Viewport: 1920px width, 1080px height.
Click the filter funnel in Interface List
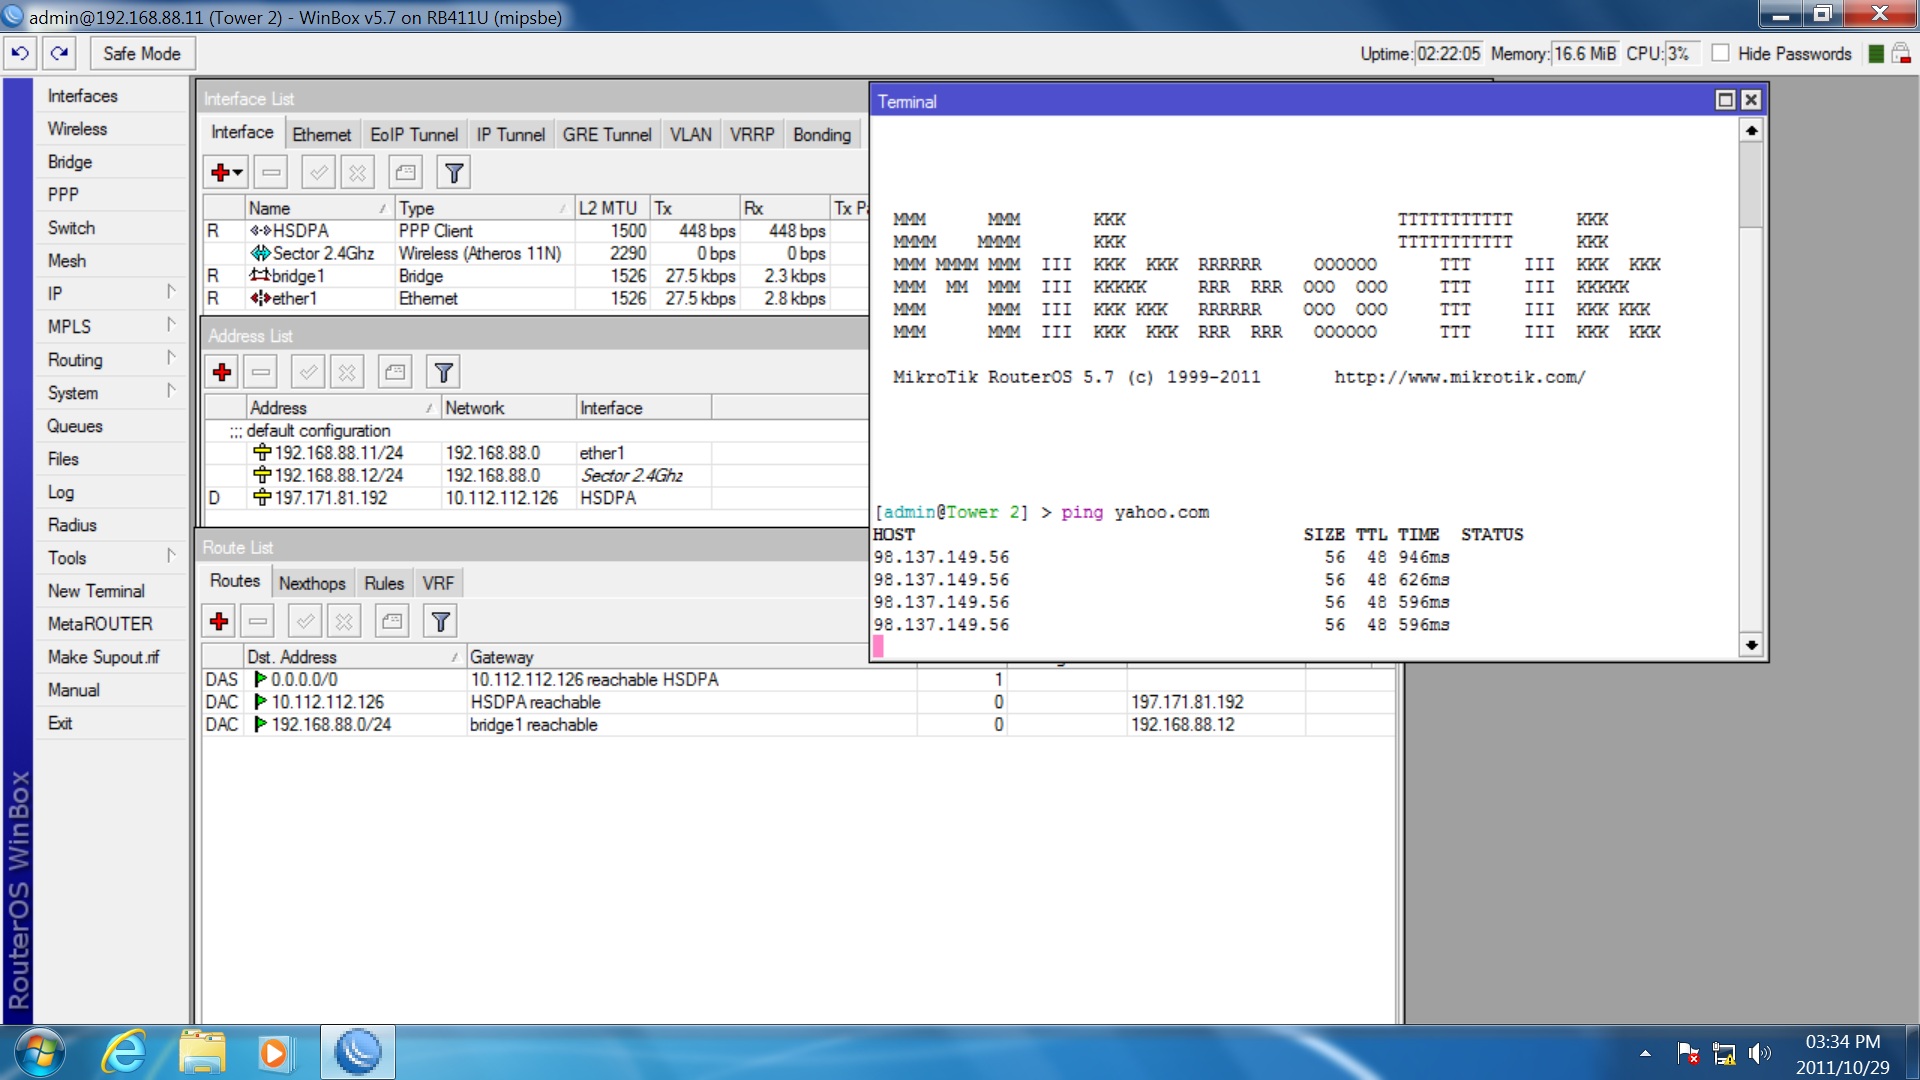[454, 173]
